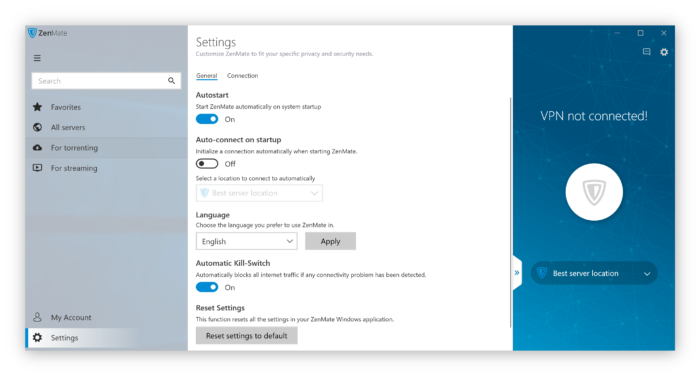Screen dimensions: 700x376
Task: Switch to the Connection tab
Action: tap(242, 75)
